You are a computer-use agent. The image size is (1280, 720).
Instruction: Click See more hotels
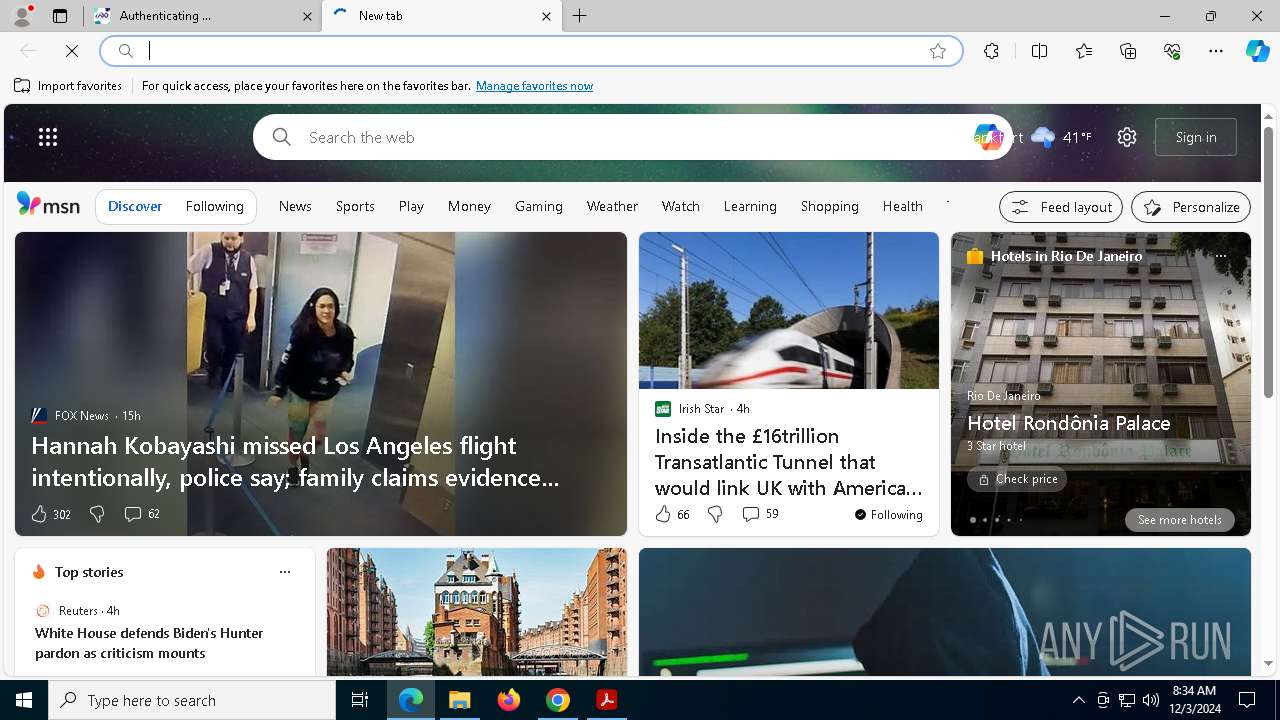click(1179, 520)
